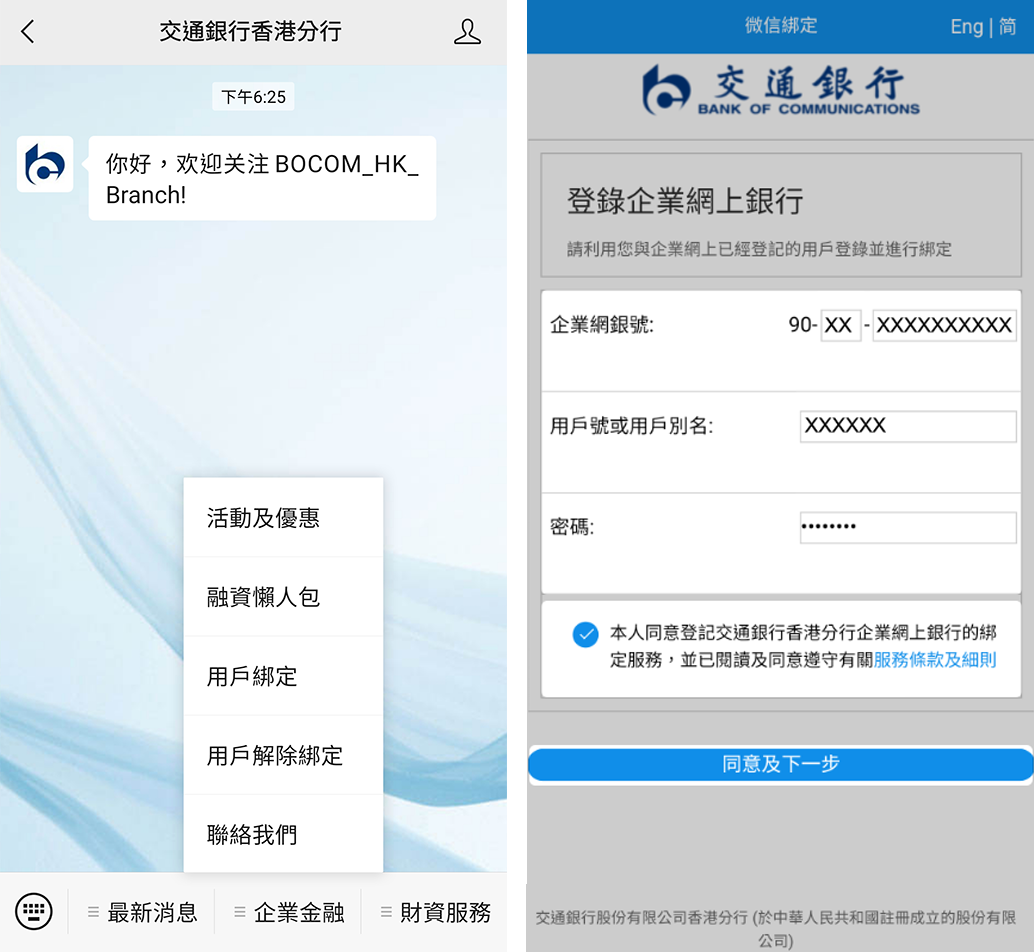Tap the 下午6:25 timestamp
This screenshot has height=952, width=1034.
coord(253,97)
